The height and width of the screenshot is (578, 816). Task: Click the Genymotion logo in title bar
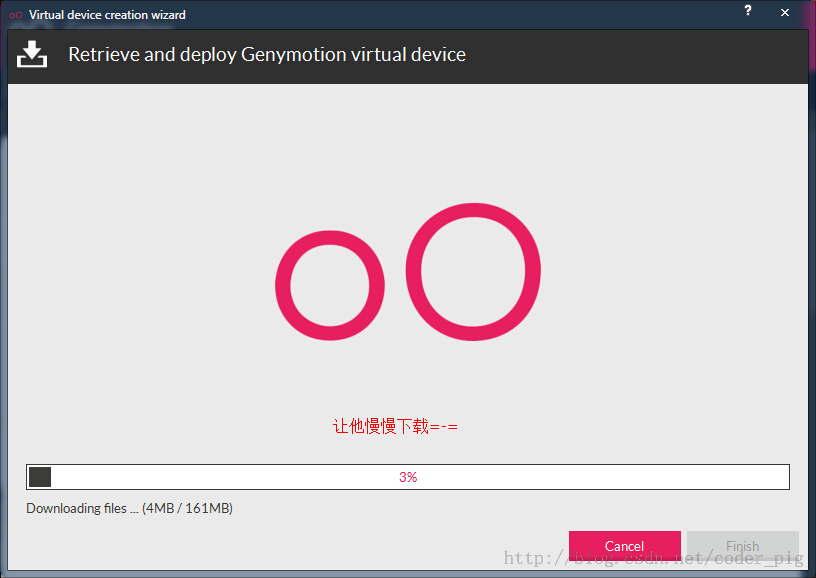click(x=15, y=15)
